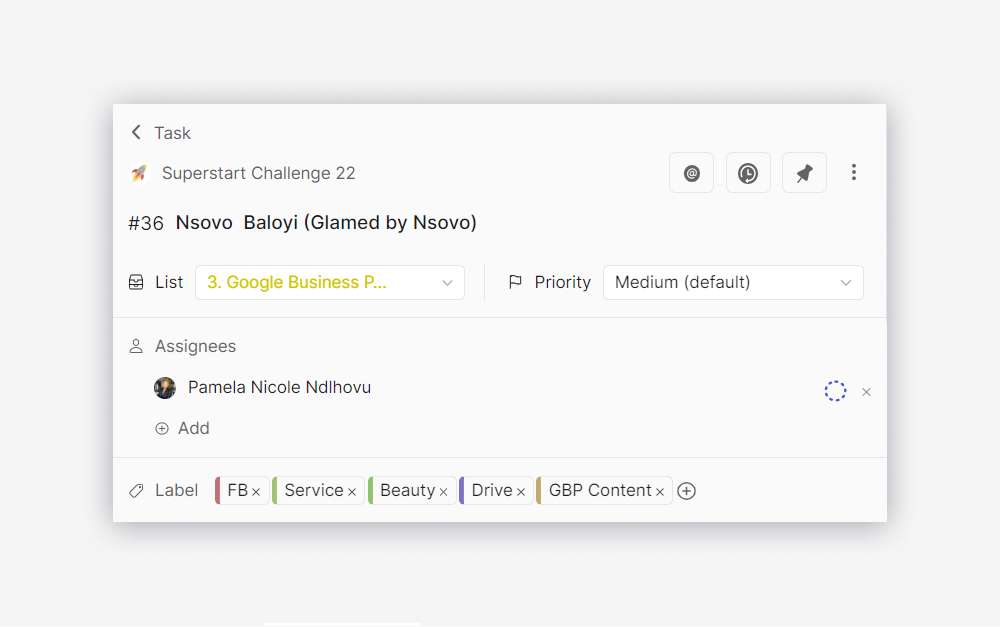This screenshot has height=627, width=1000.
Task: Click the rocket icon beside Superstart Challenge 22
Action: coord(139,173)
